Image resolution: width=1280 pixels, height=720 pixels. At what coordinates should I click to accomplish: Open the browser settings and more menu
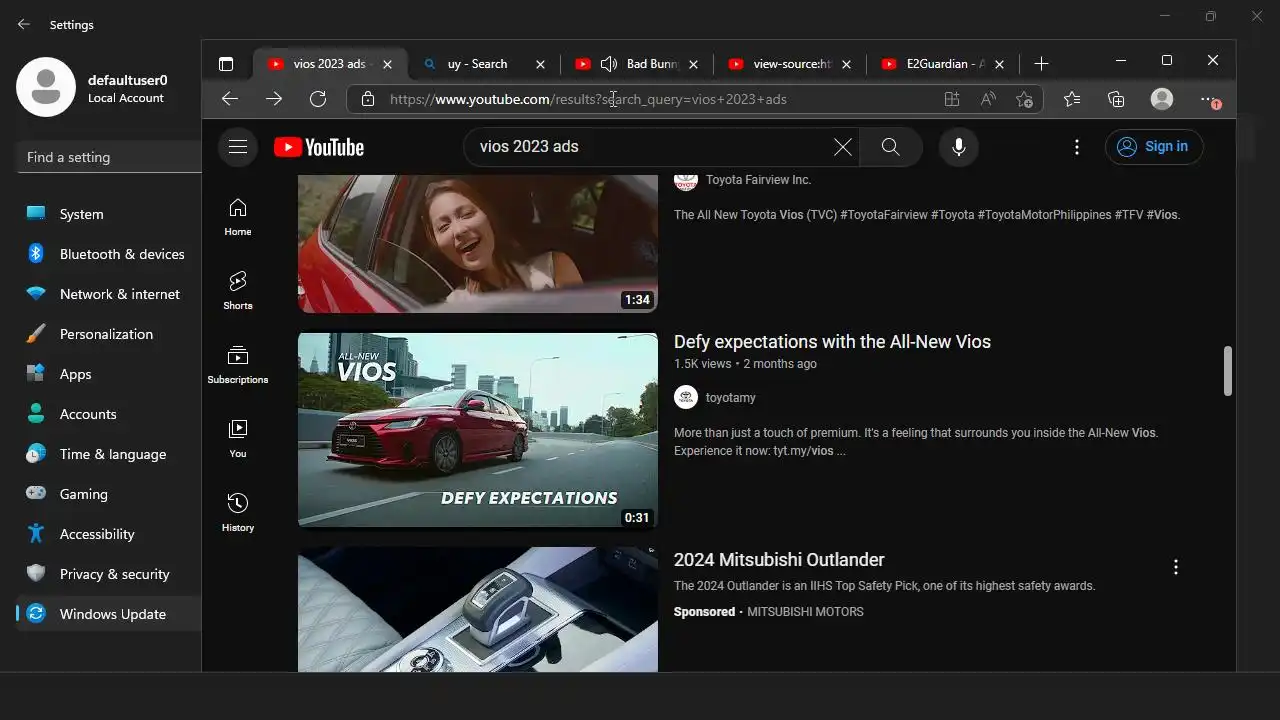(1210, 99)
